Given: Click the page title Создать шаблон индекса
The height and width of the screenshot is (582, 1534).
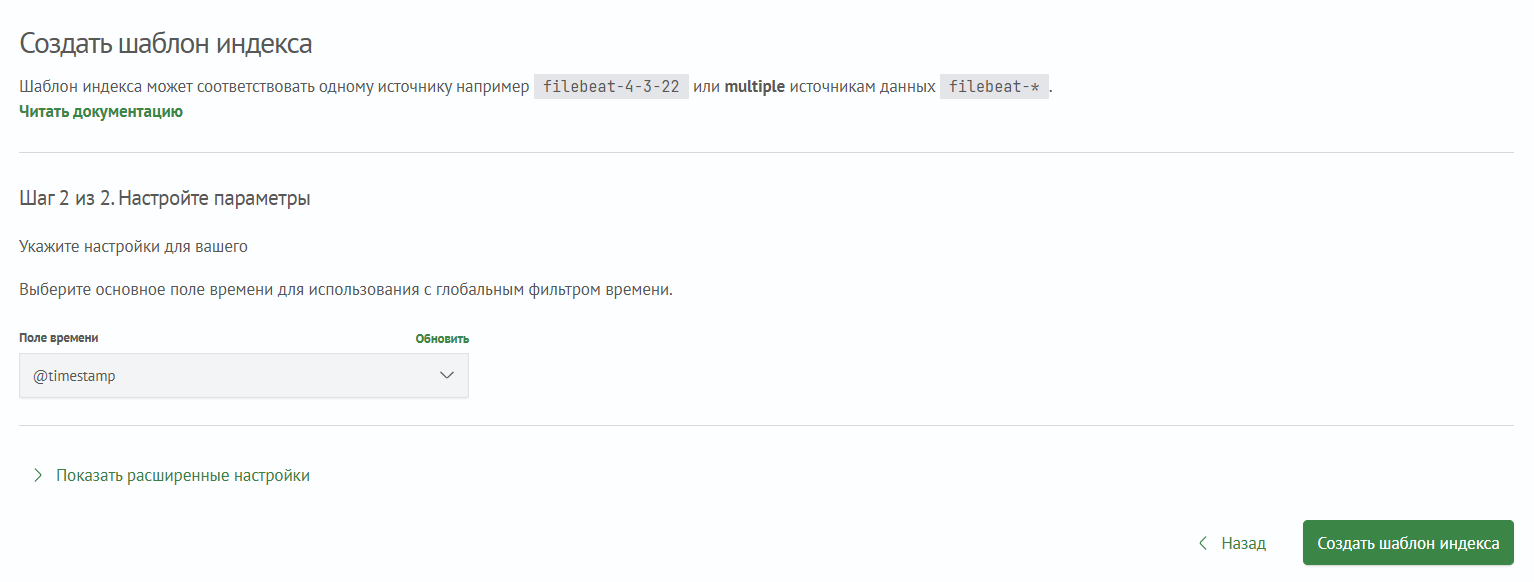Looking at the screenshot, I should click(x=166, y=44).
